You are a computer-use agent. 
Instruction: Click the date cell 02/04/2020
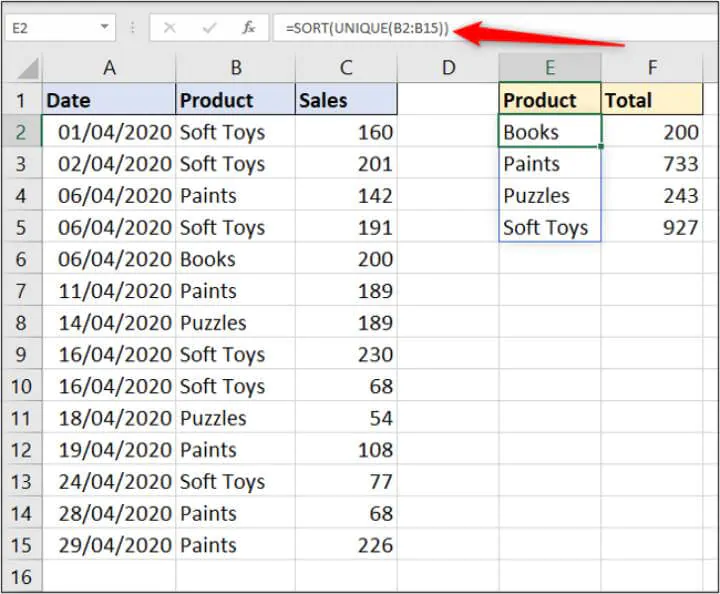[x=109, y=163]
